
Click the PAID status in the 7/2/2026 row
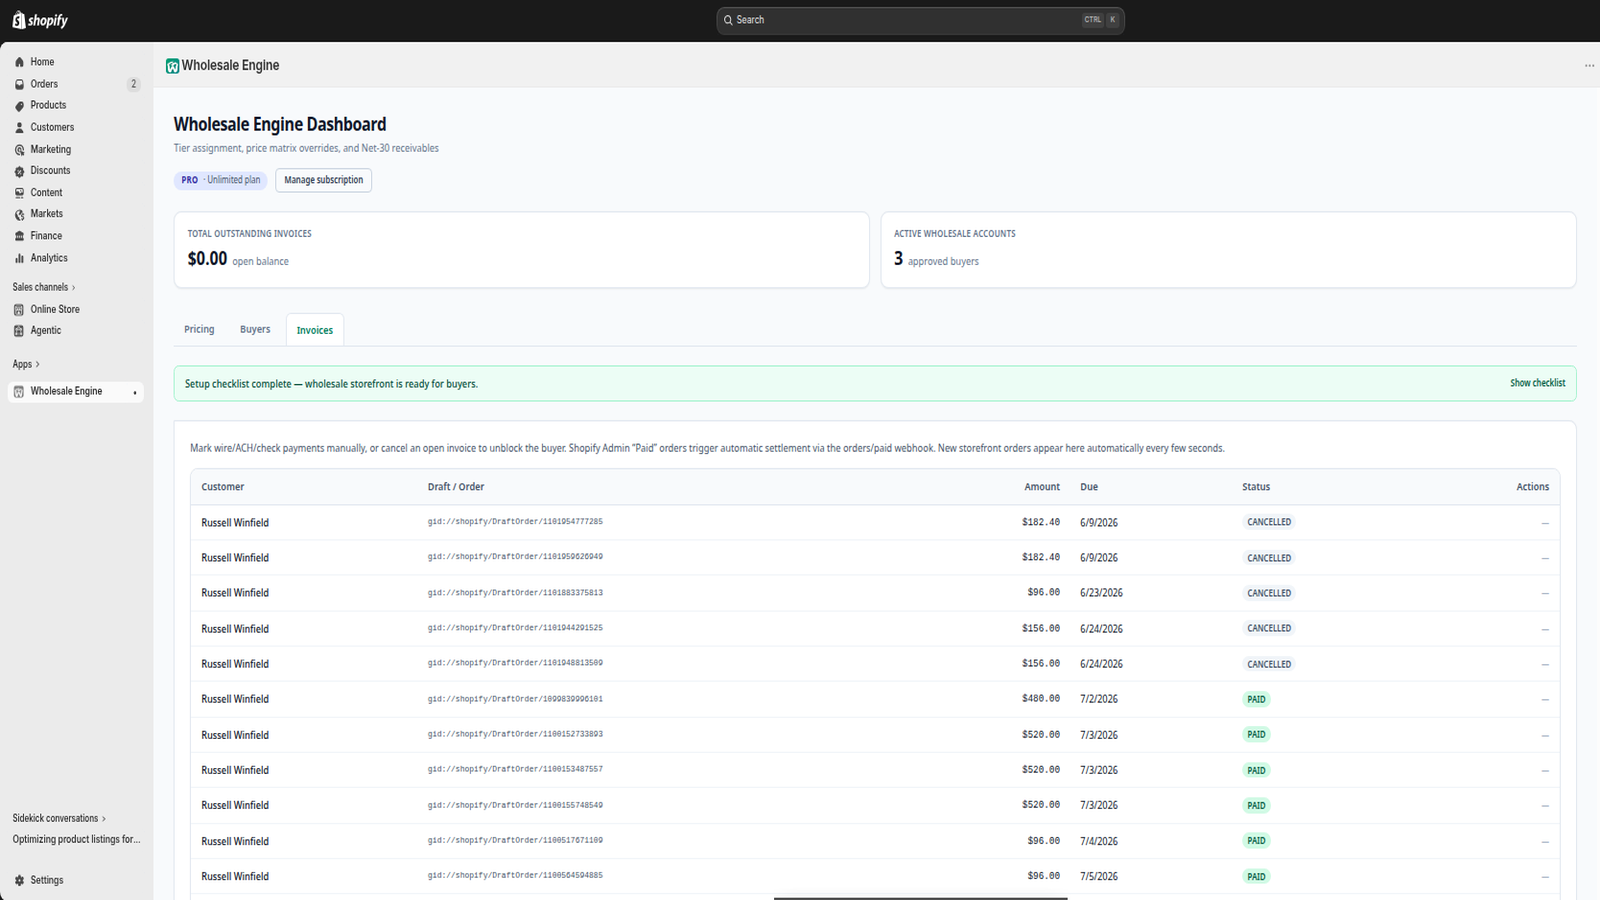(1256, 699)
